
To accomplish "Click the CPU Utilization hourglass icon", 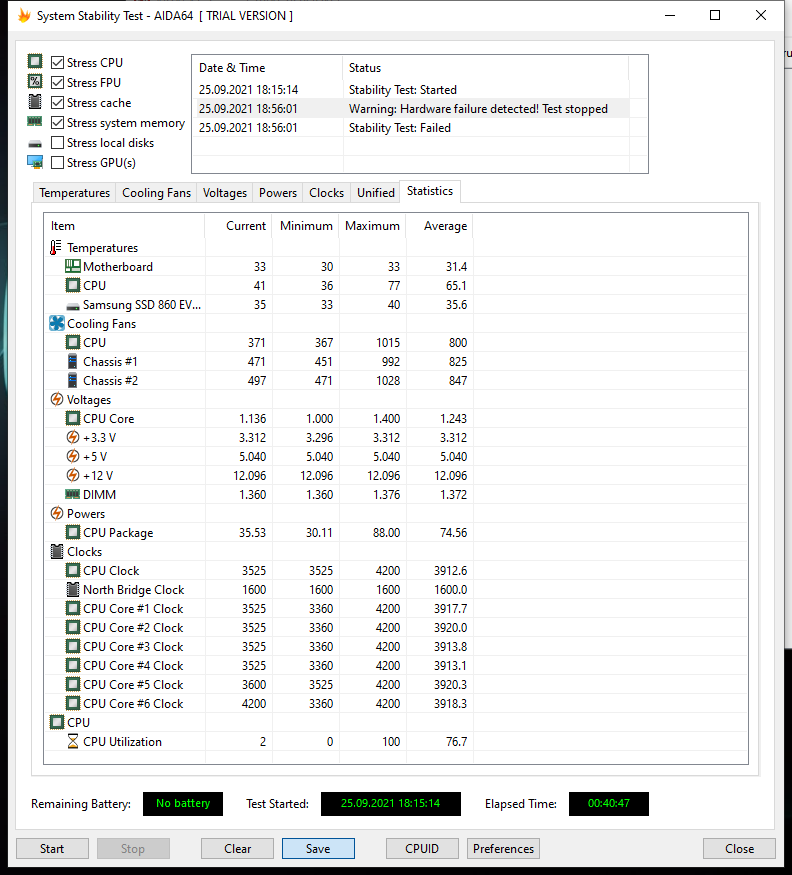I will click(x=73, y=741).
